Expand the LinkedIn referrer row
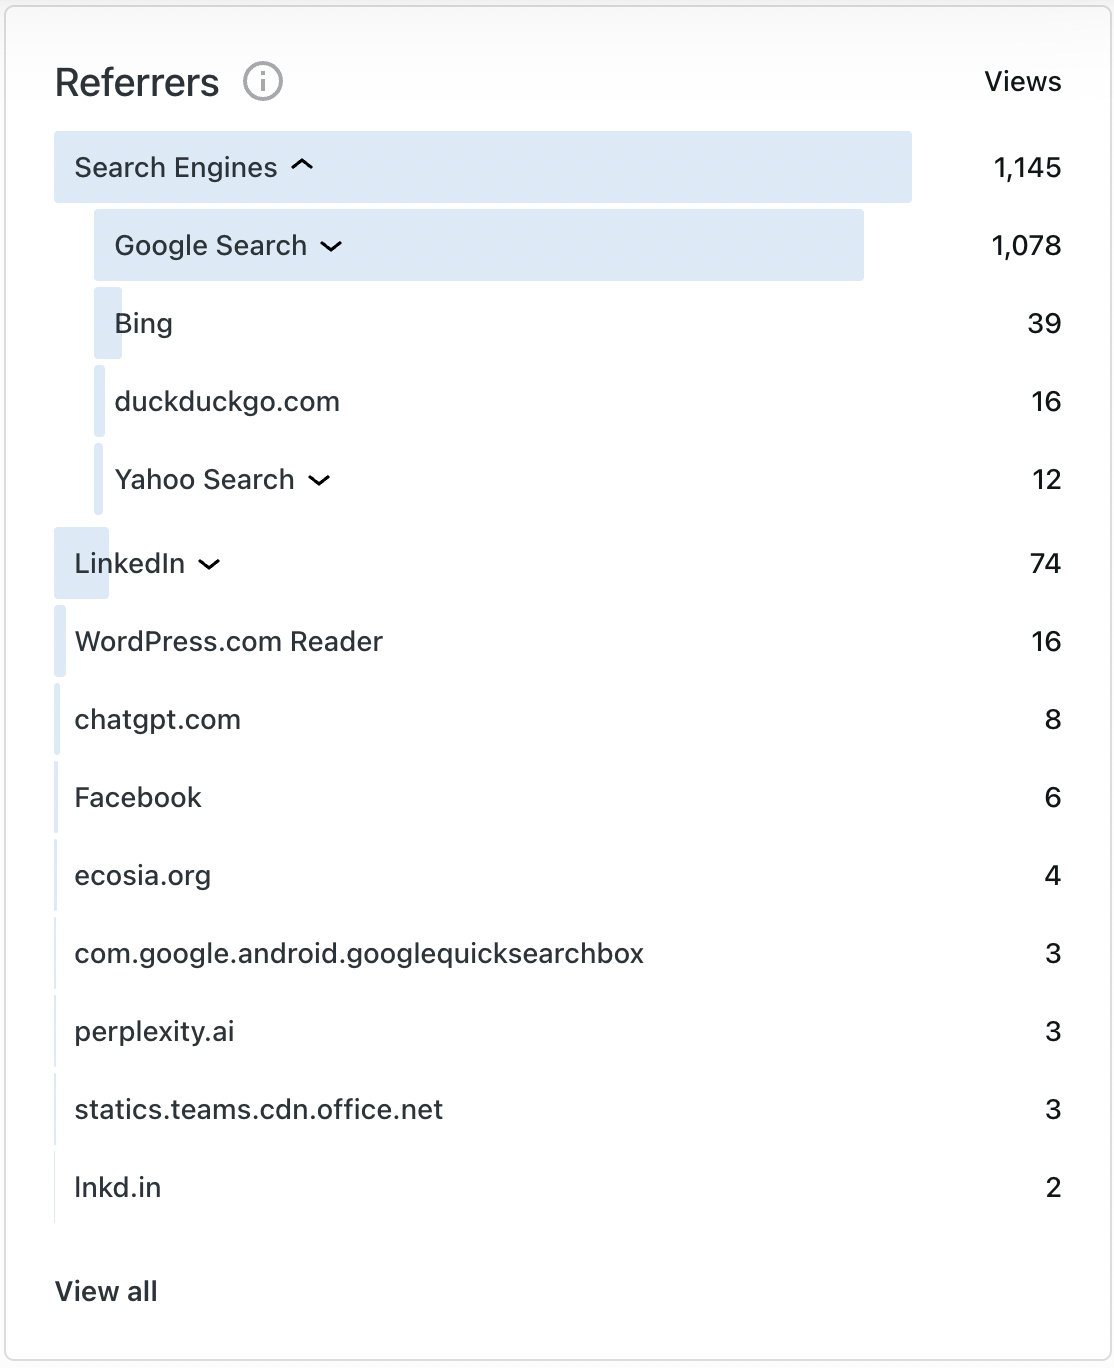1114x1368 pixels. click(x=209, y=564)
